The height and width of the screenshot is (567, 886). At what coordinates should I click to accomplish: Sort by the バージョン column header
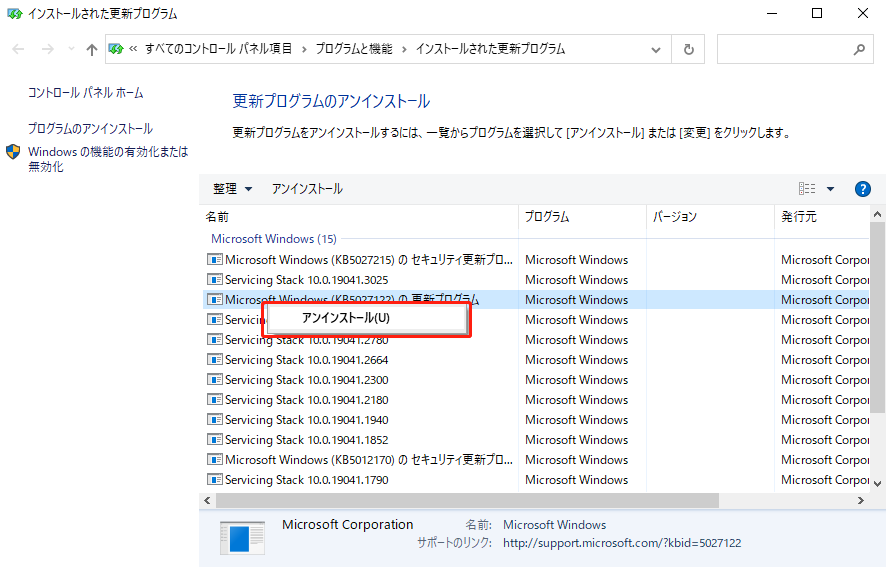(710, 217)
